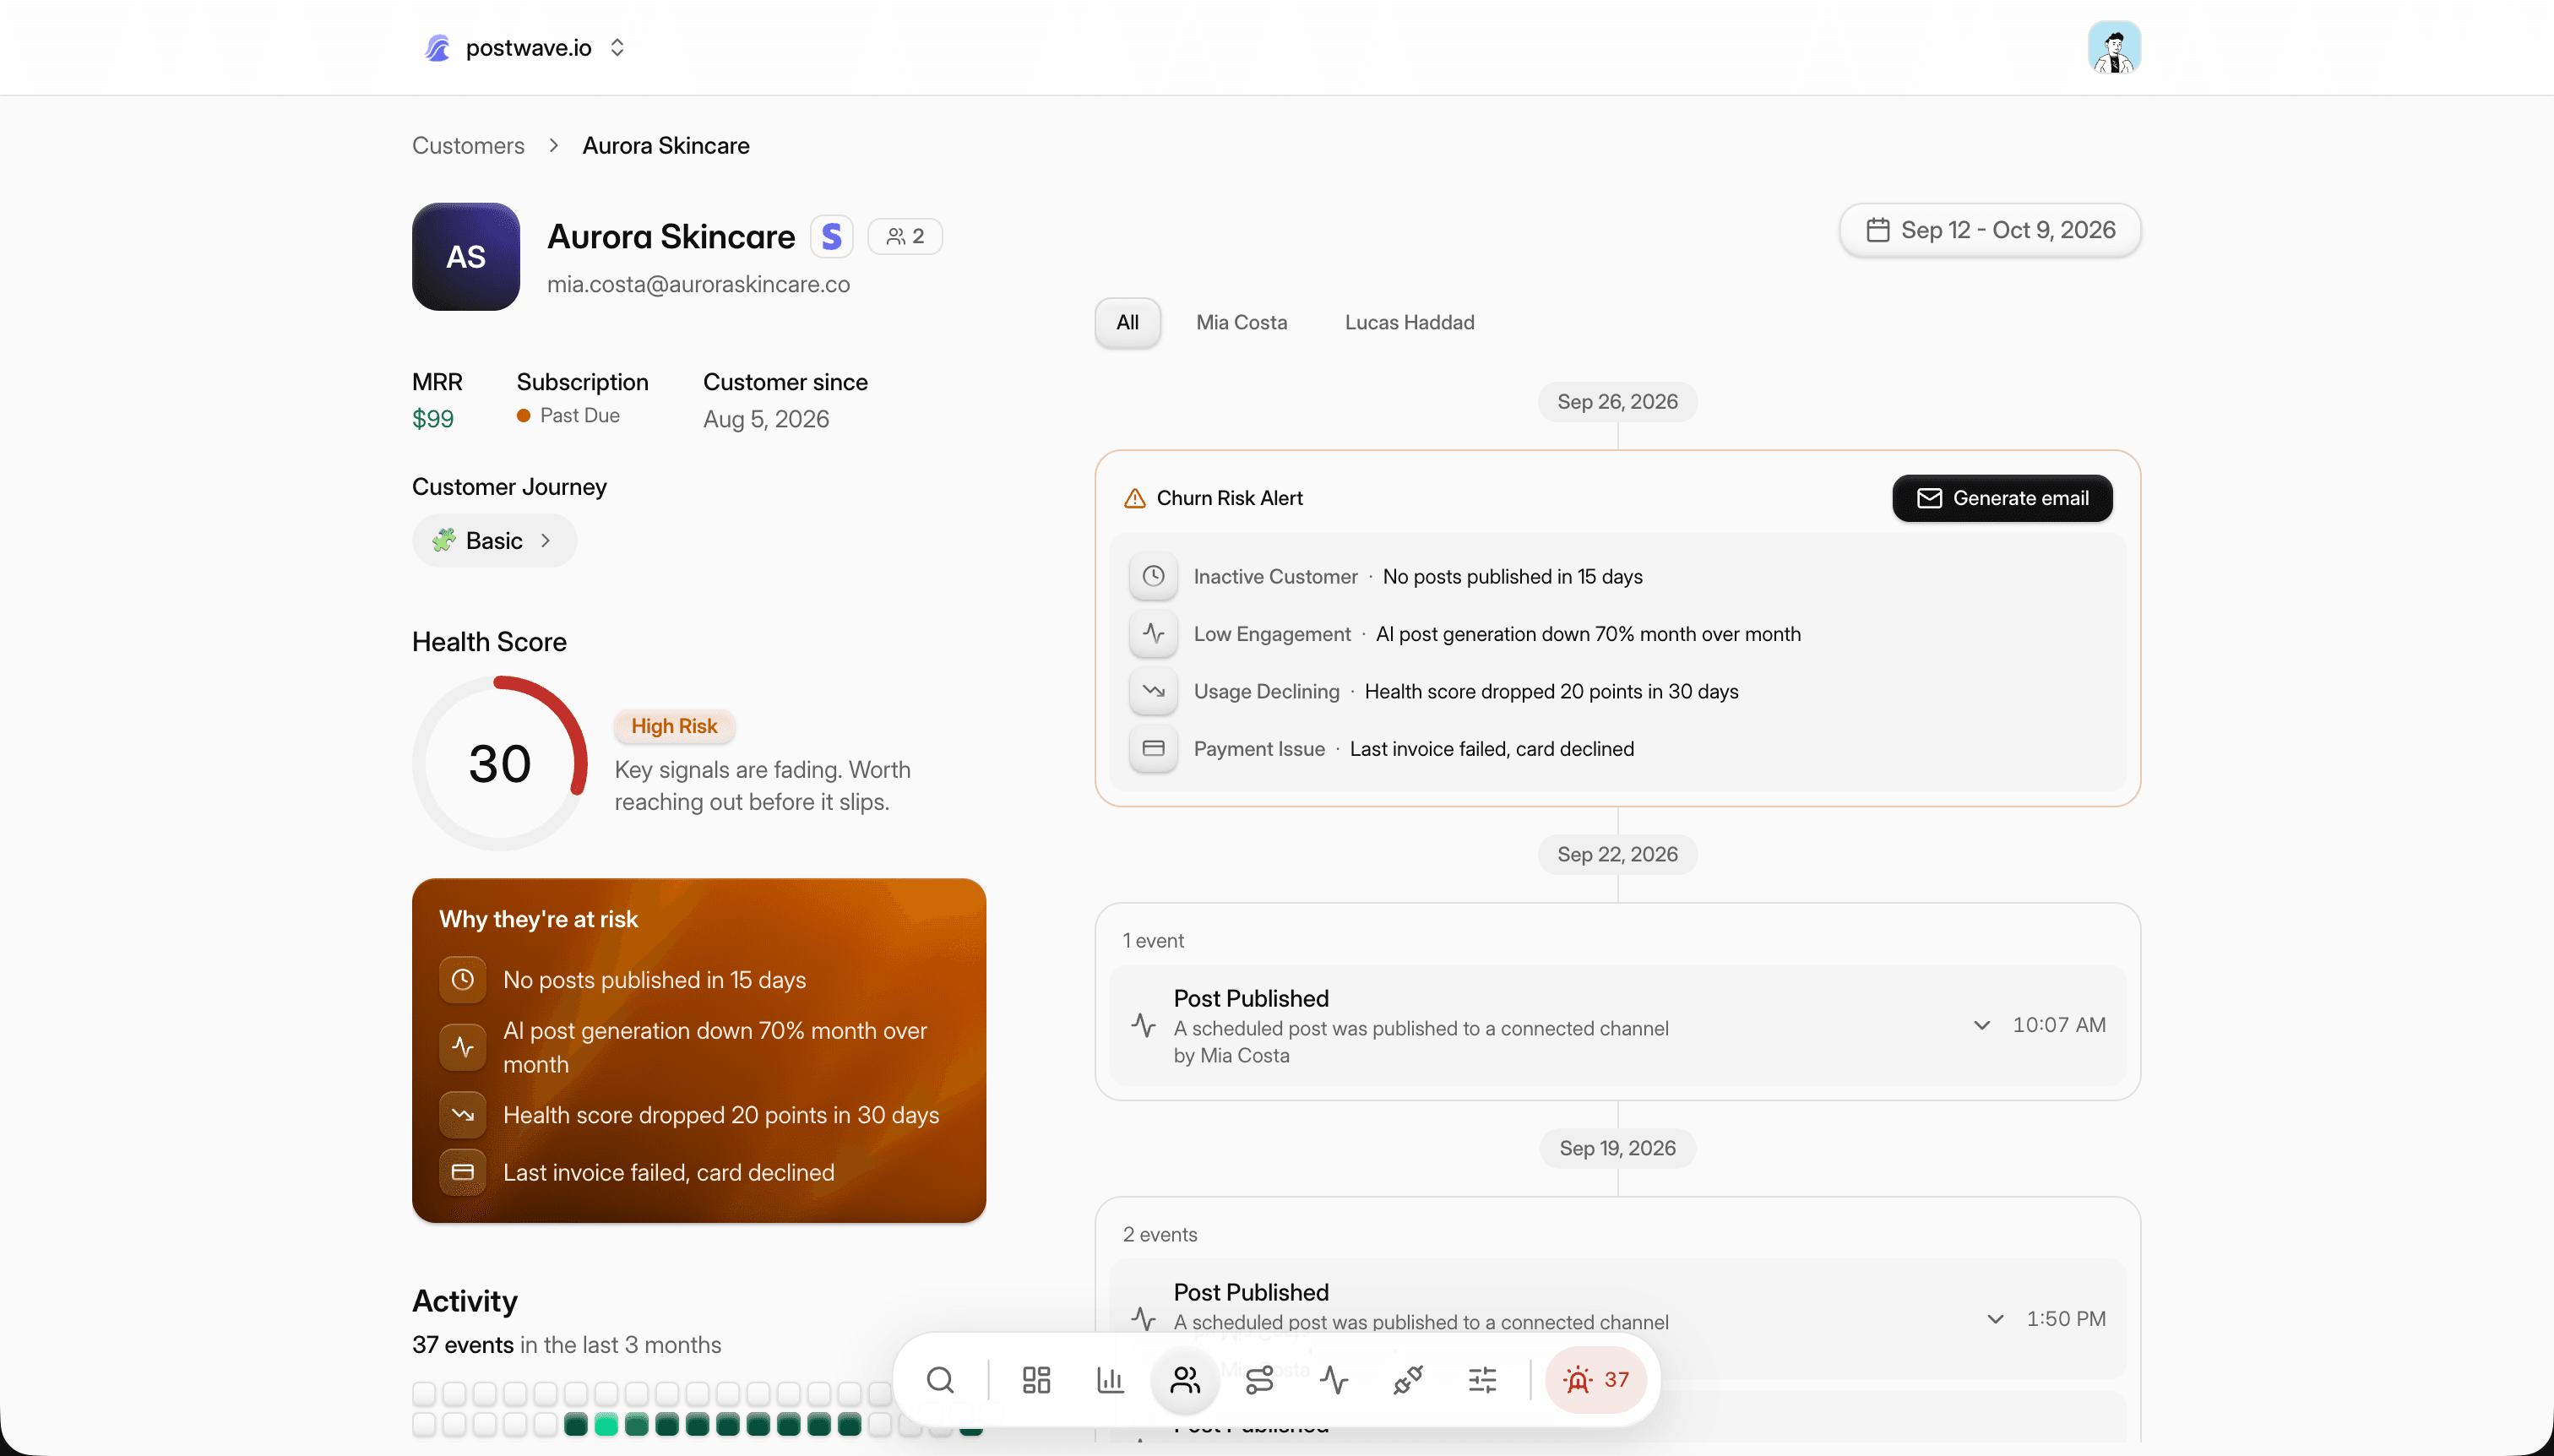Open the Basic customer journey stage
Viewport: 2554px width, 1456px height.
494,541
